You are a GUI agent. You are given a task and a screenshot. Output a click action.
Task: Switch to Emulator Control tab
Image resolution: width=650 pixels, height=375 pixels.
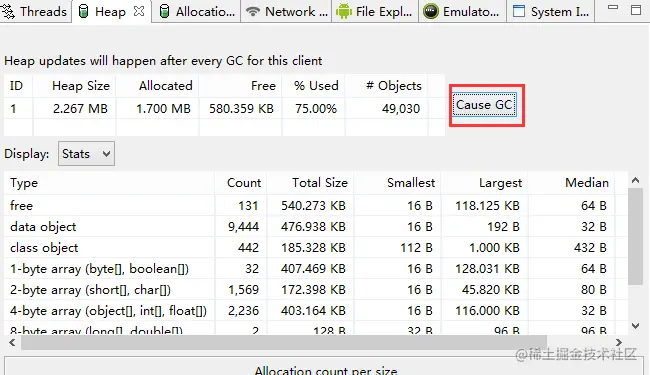462,12
